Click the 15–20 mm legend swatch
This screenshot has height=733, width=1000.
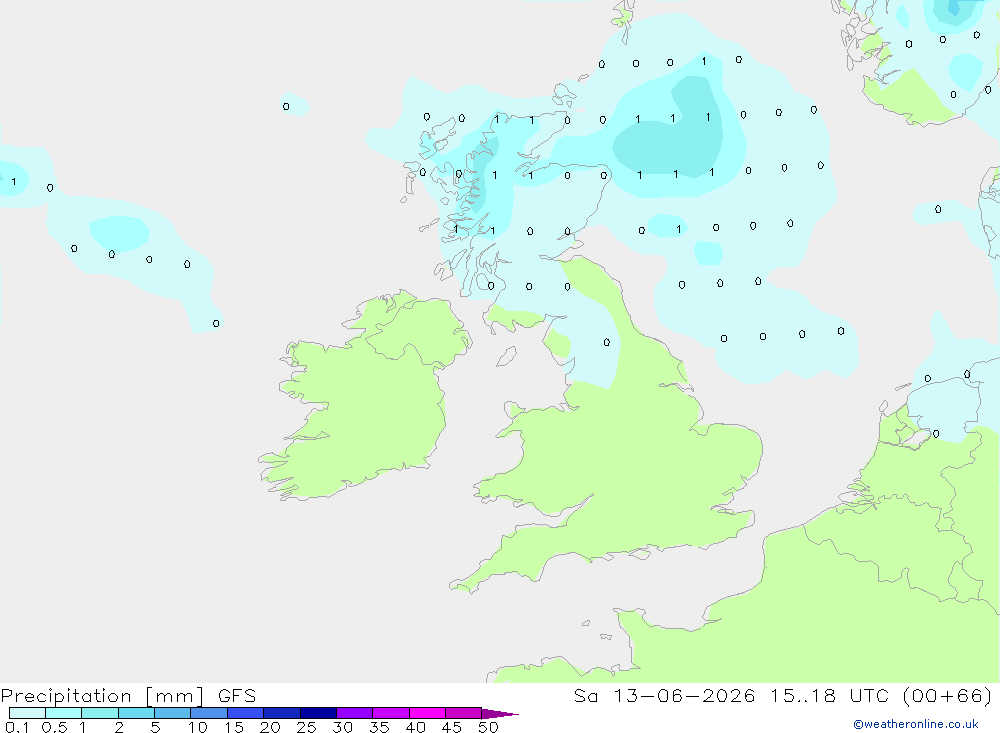[245, 713]
